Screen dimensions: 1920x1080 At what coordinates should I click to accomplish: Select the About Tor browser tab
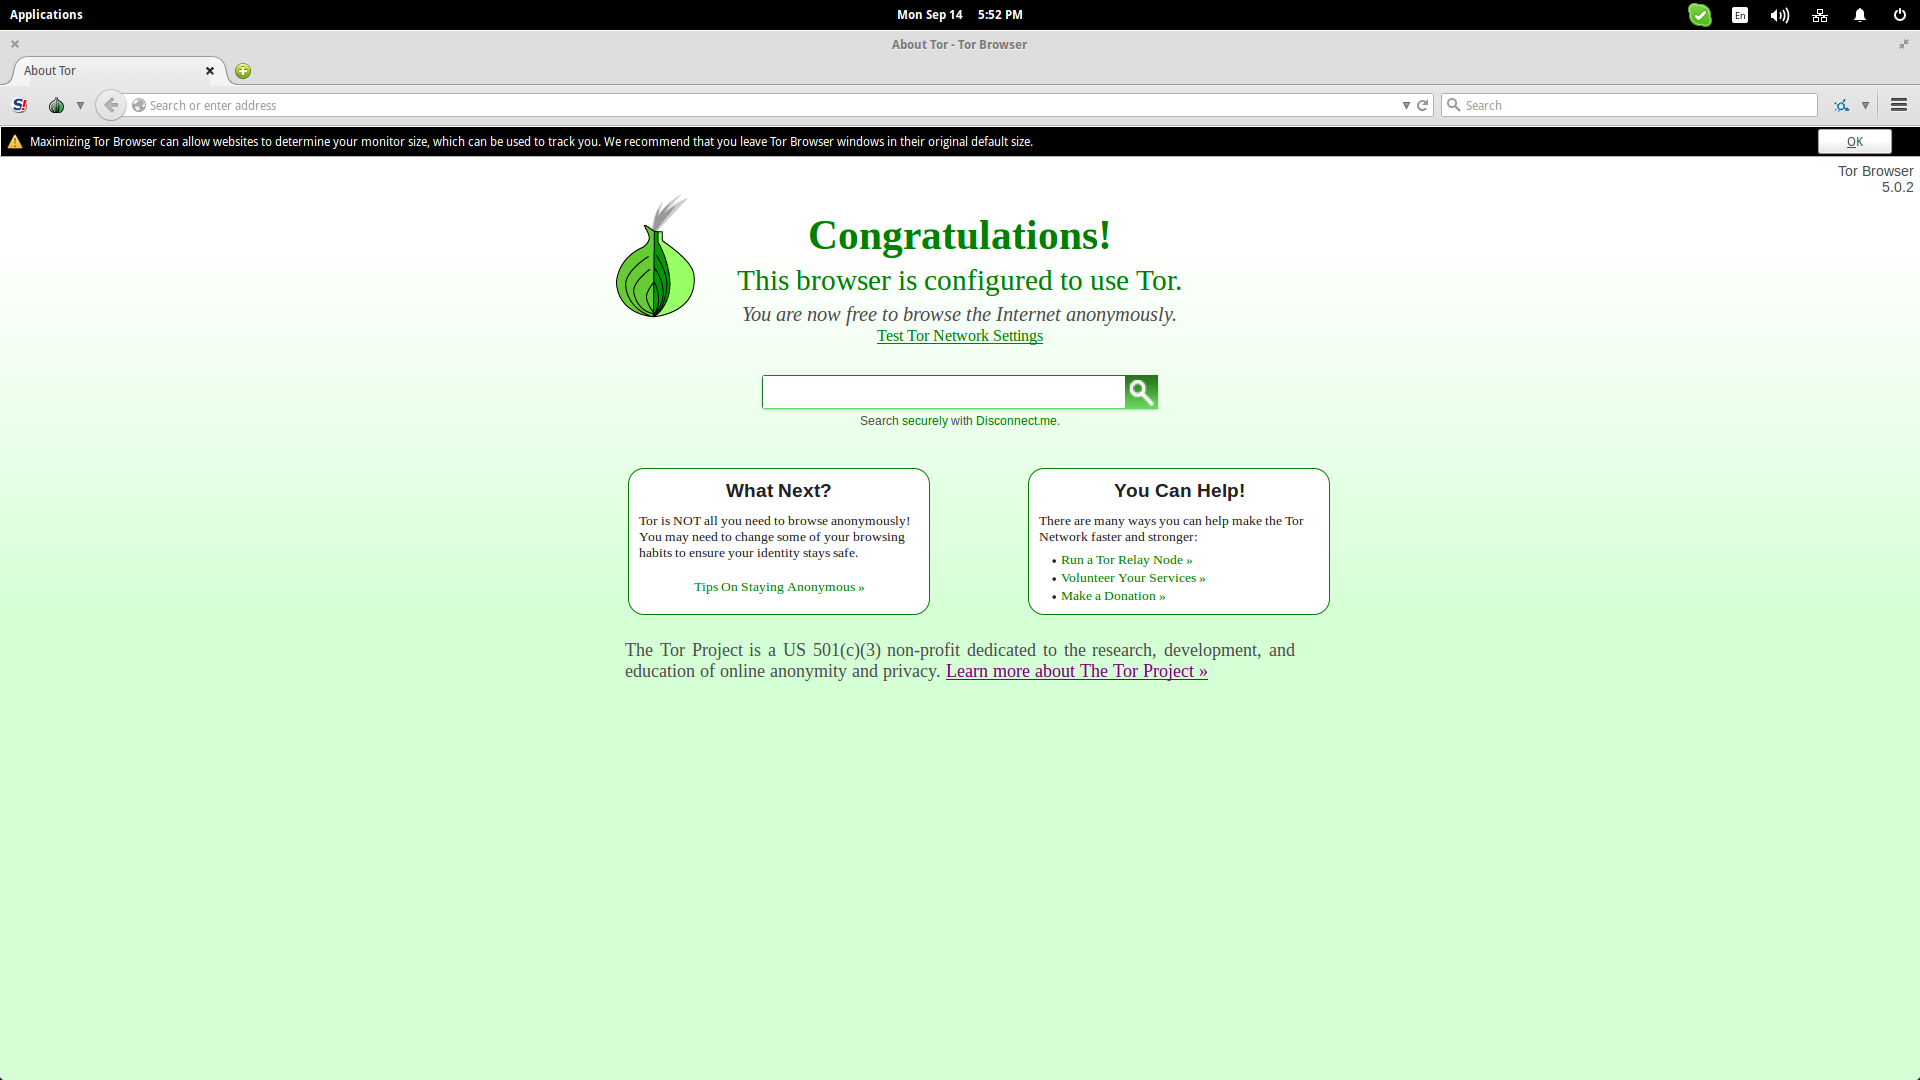[x=112, y=70]
